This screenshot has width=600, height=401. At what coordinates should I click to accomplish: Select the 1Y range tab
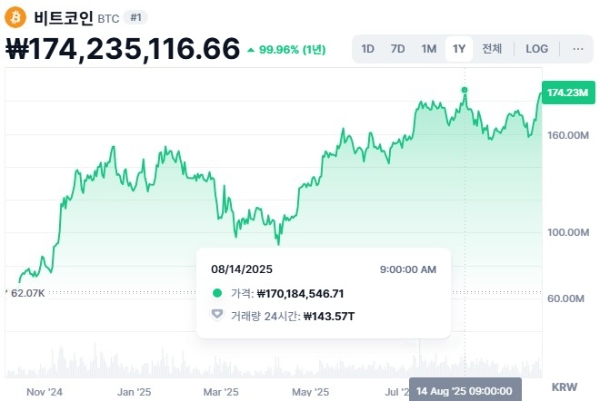coord(459,48)
